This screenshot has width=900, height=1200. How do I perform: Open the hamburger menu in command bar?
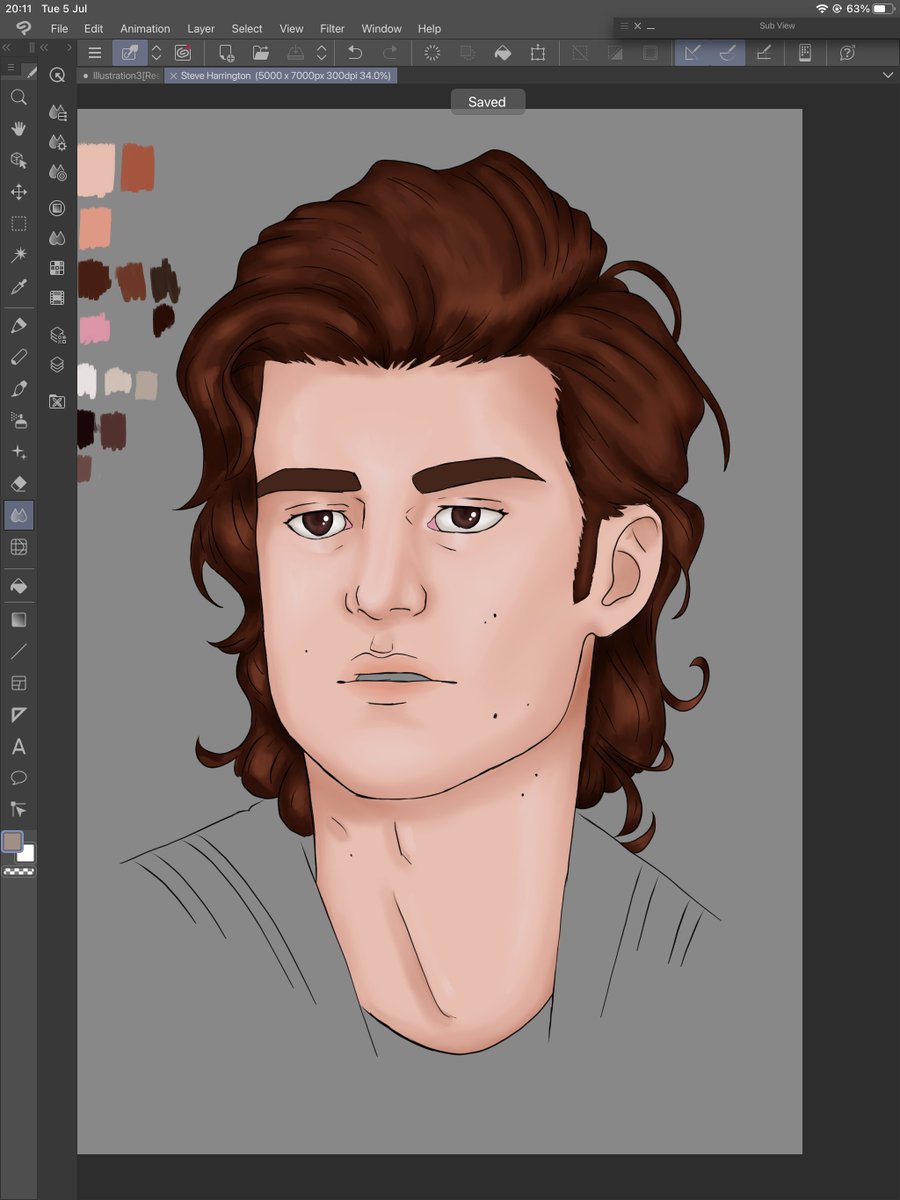[94, 53]
